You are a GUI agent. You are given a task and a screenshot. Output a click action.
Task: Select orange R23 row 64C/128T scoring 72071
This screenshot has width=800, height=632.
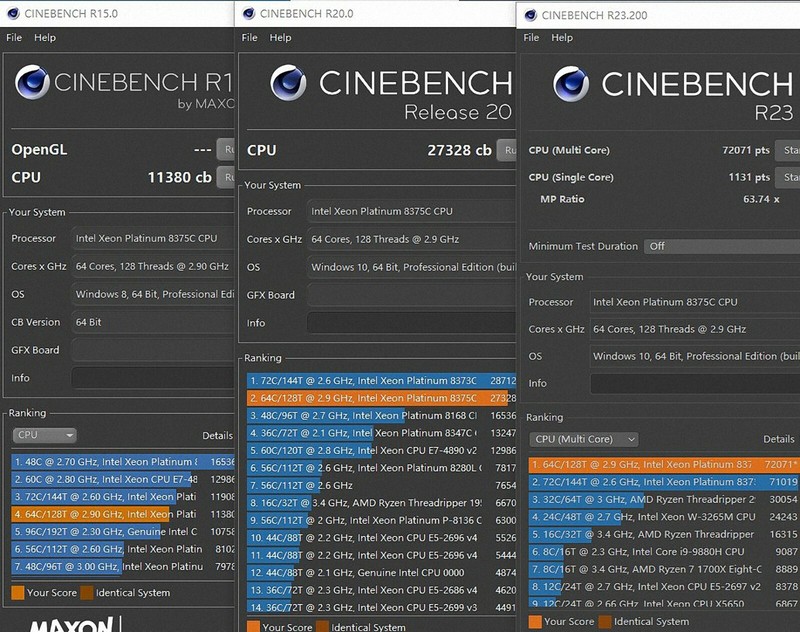[664, 464]
